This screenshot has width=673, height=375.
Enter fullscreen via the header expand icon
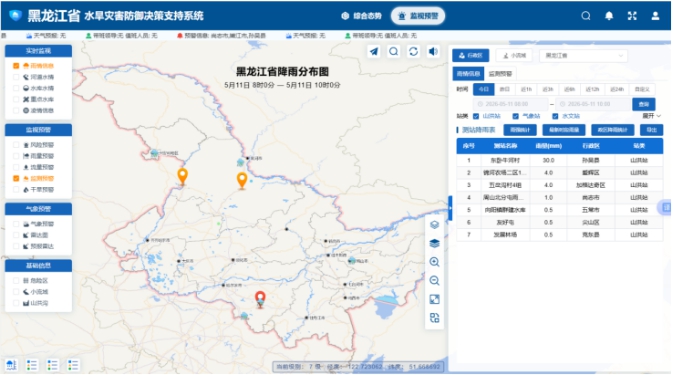coord(632,16)
